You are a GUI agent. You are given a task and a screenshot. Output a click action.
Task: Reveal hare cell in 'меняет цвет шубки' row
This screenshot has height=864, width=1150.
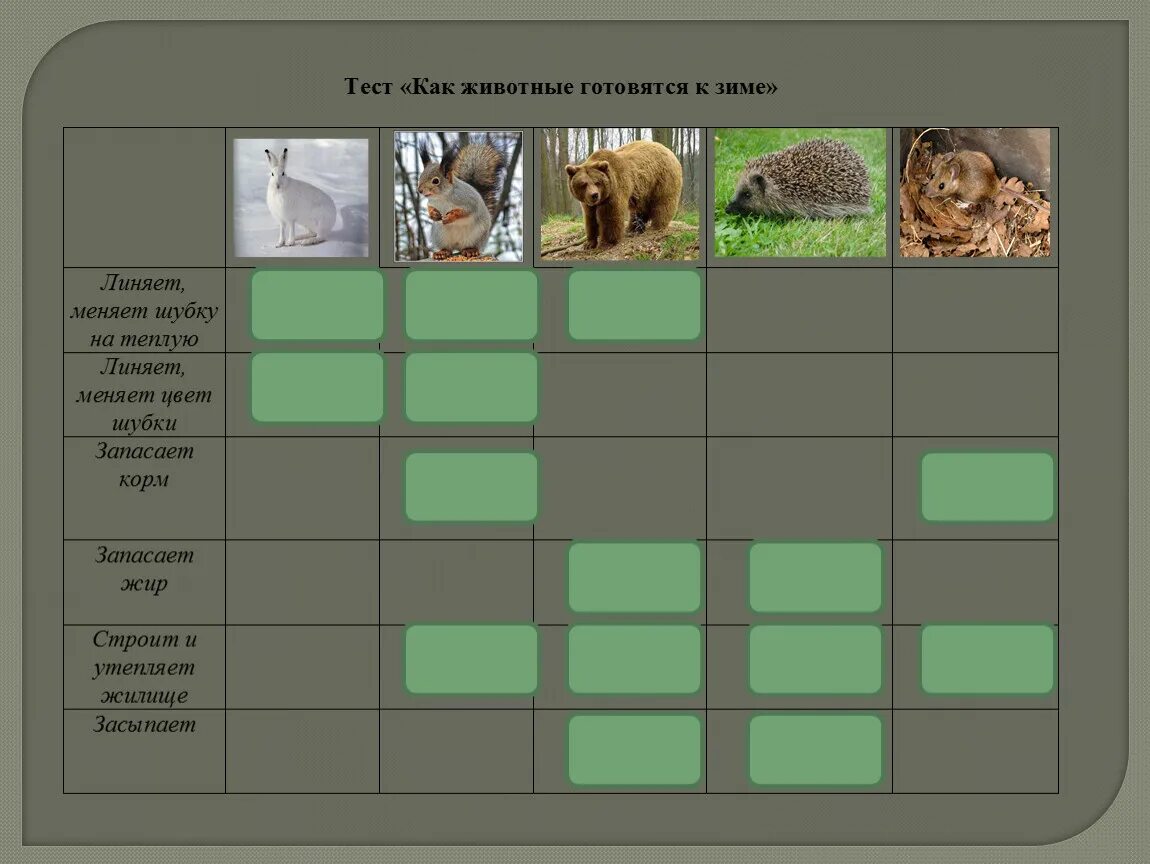tap(318, 387)
